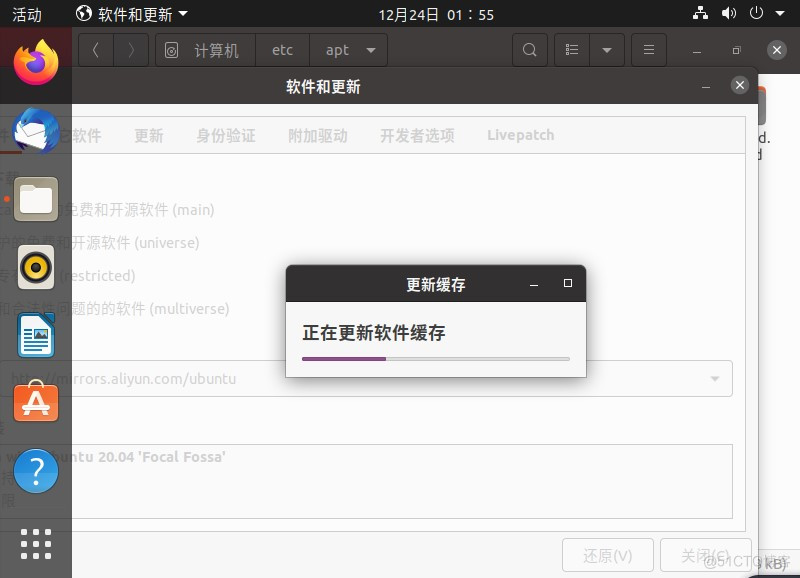Go back in the file manager
800x578 pixels.
coord(95,50)
